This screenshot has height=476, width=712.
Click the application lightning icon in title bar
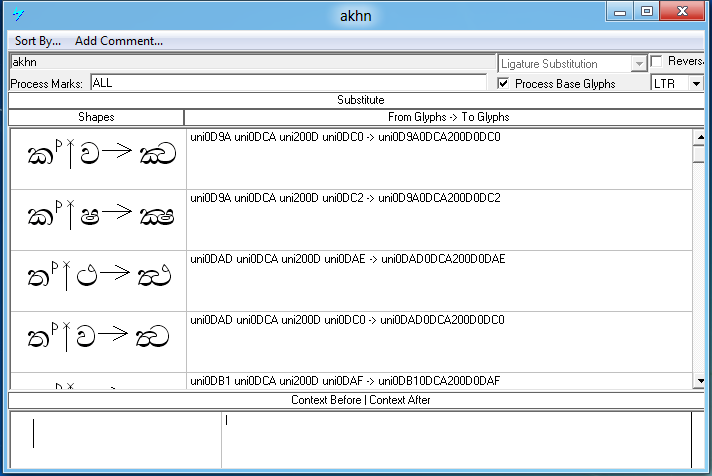pyautogui.click(x=19, y=15)
